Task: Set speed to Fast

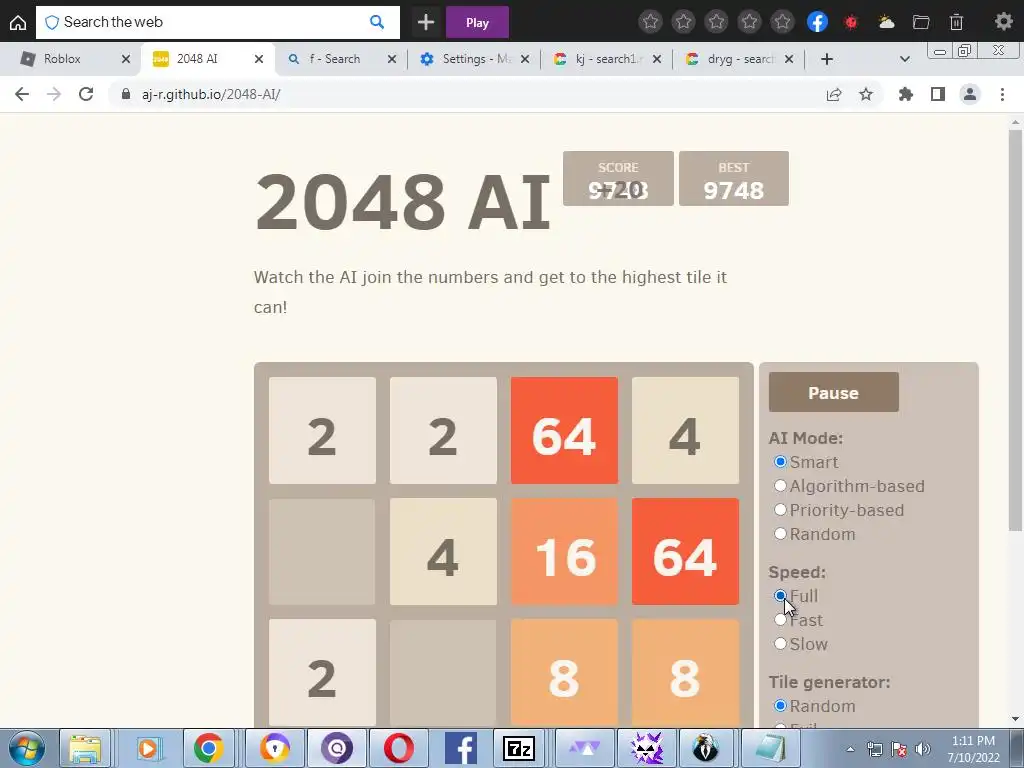Action: point(780,620)
